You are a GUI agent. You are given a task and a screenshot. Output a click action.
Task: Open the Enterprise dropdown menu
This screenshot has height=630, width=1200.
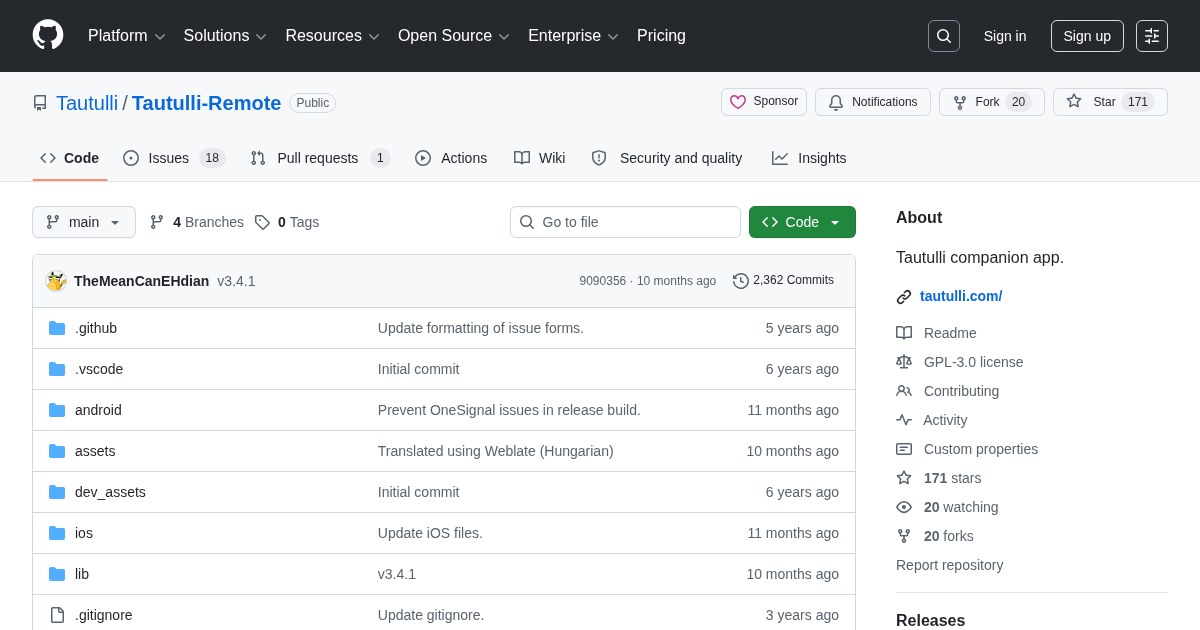(573, 36)
